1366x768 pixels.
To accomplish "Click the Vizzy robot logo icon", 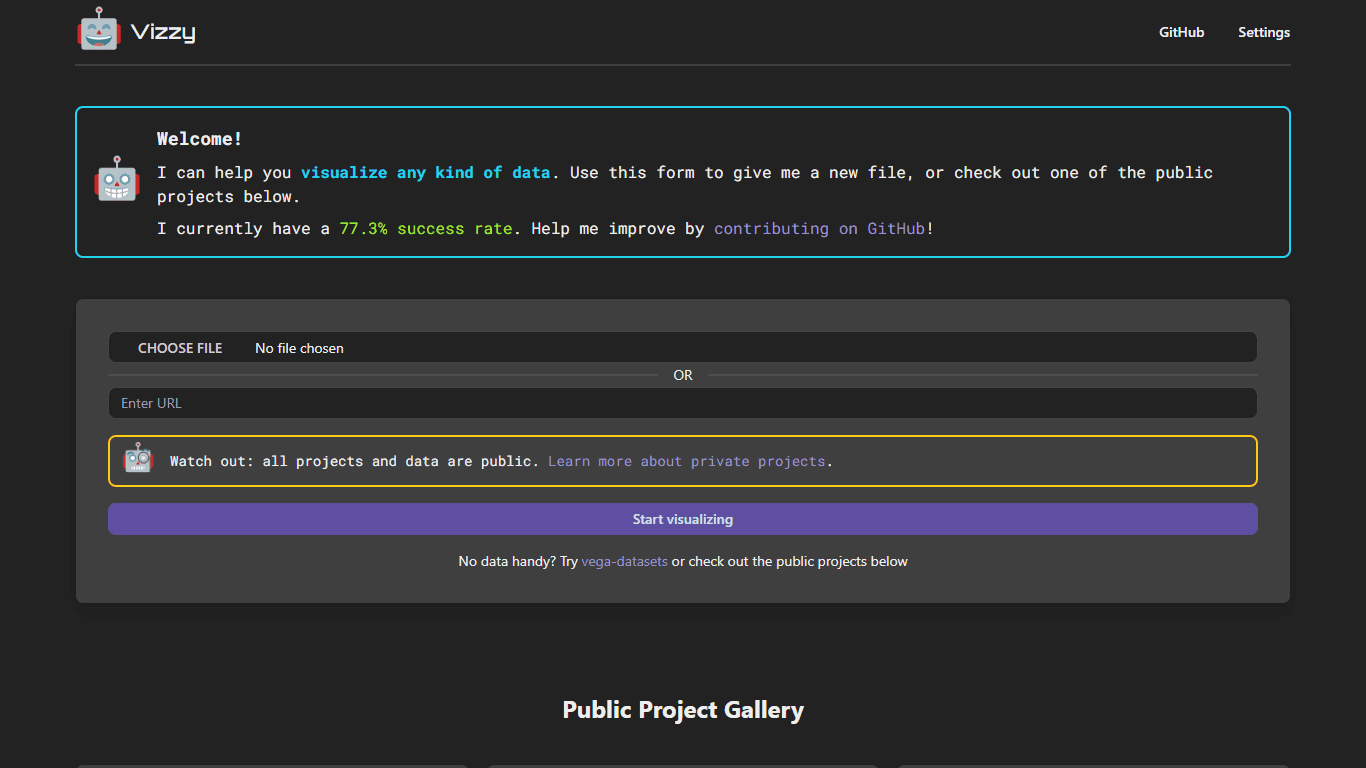I will click(x=99, y=29).
